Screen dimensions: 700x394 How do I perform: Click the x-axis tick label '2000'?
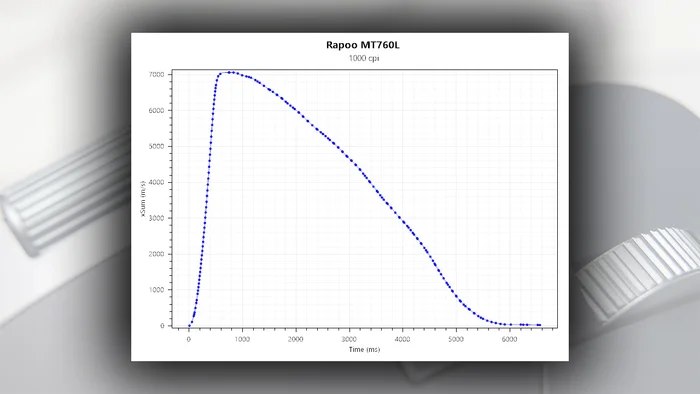point(296,339)
